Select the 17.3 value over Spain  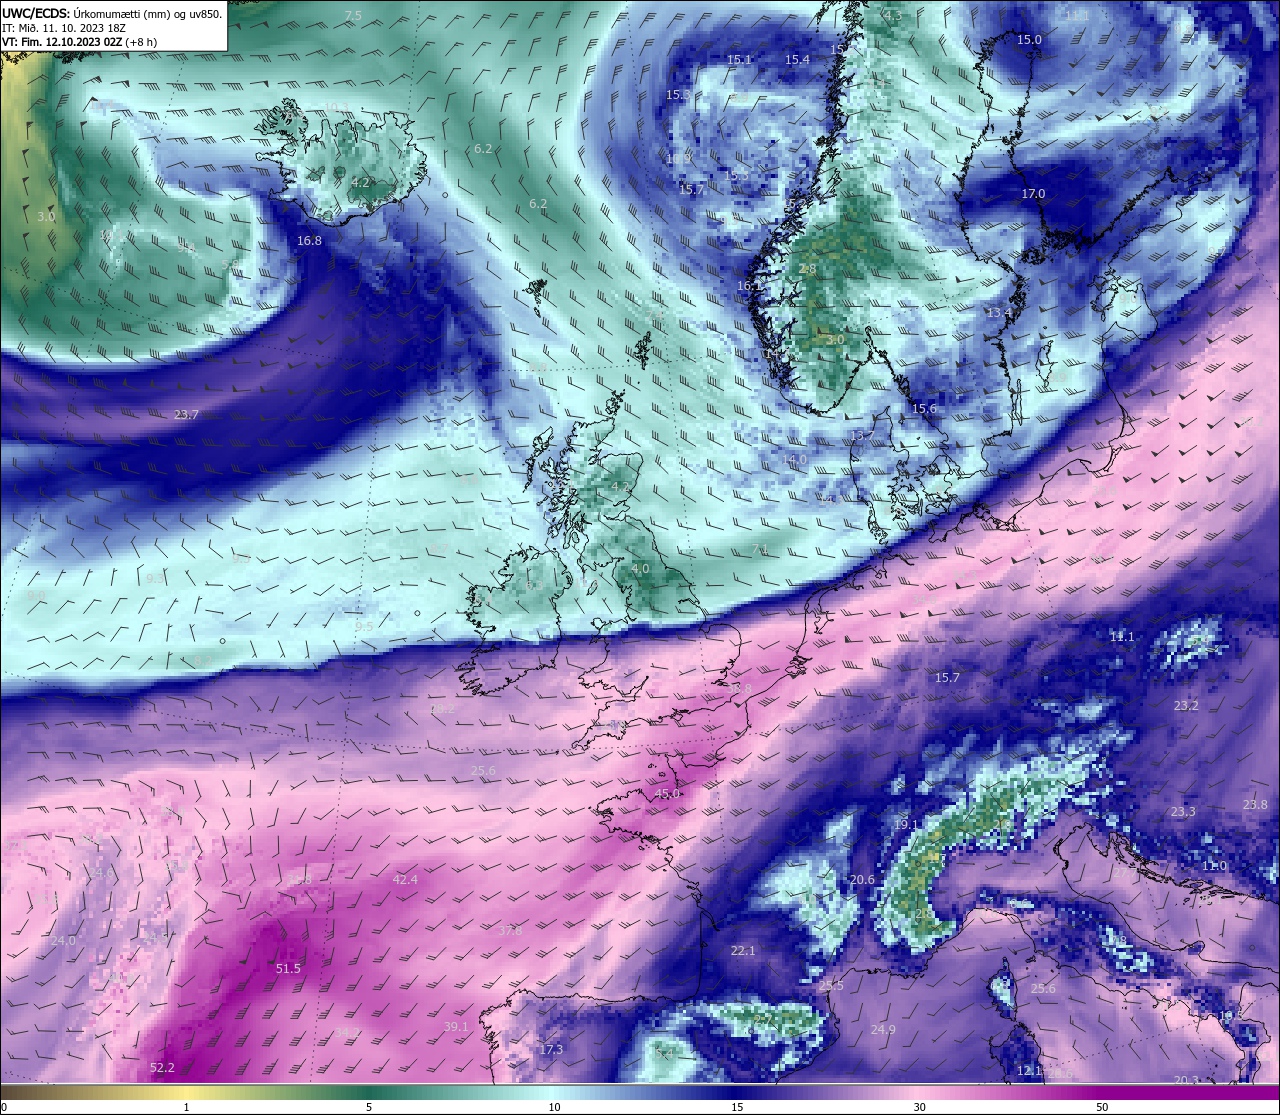pos(551,1050)
